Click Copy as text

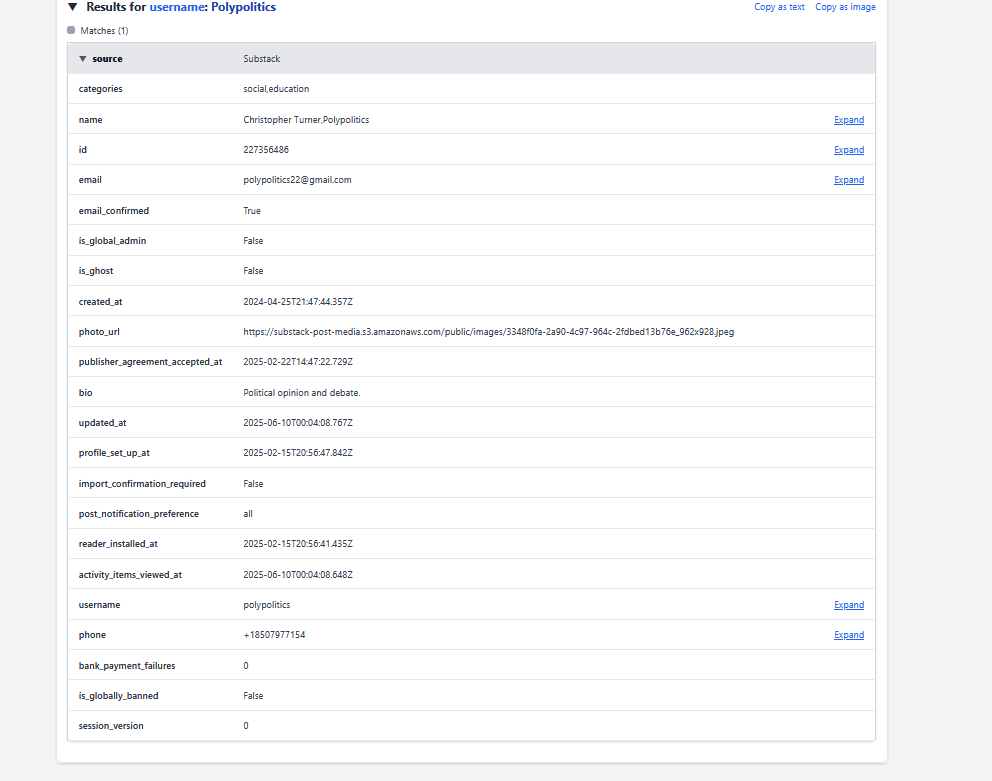[x=779, y=7]
